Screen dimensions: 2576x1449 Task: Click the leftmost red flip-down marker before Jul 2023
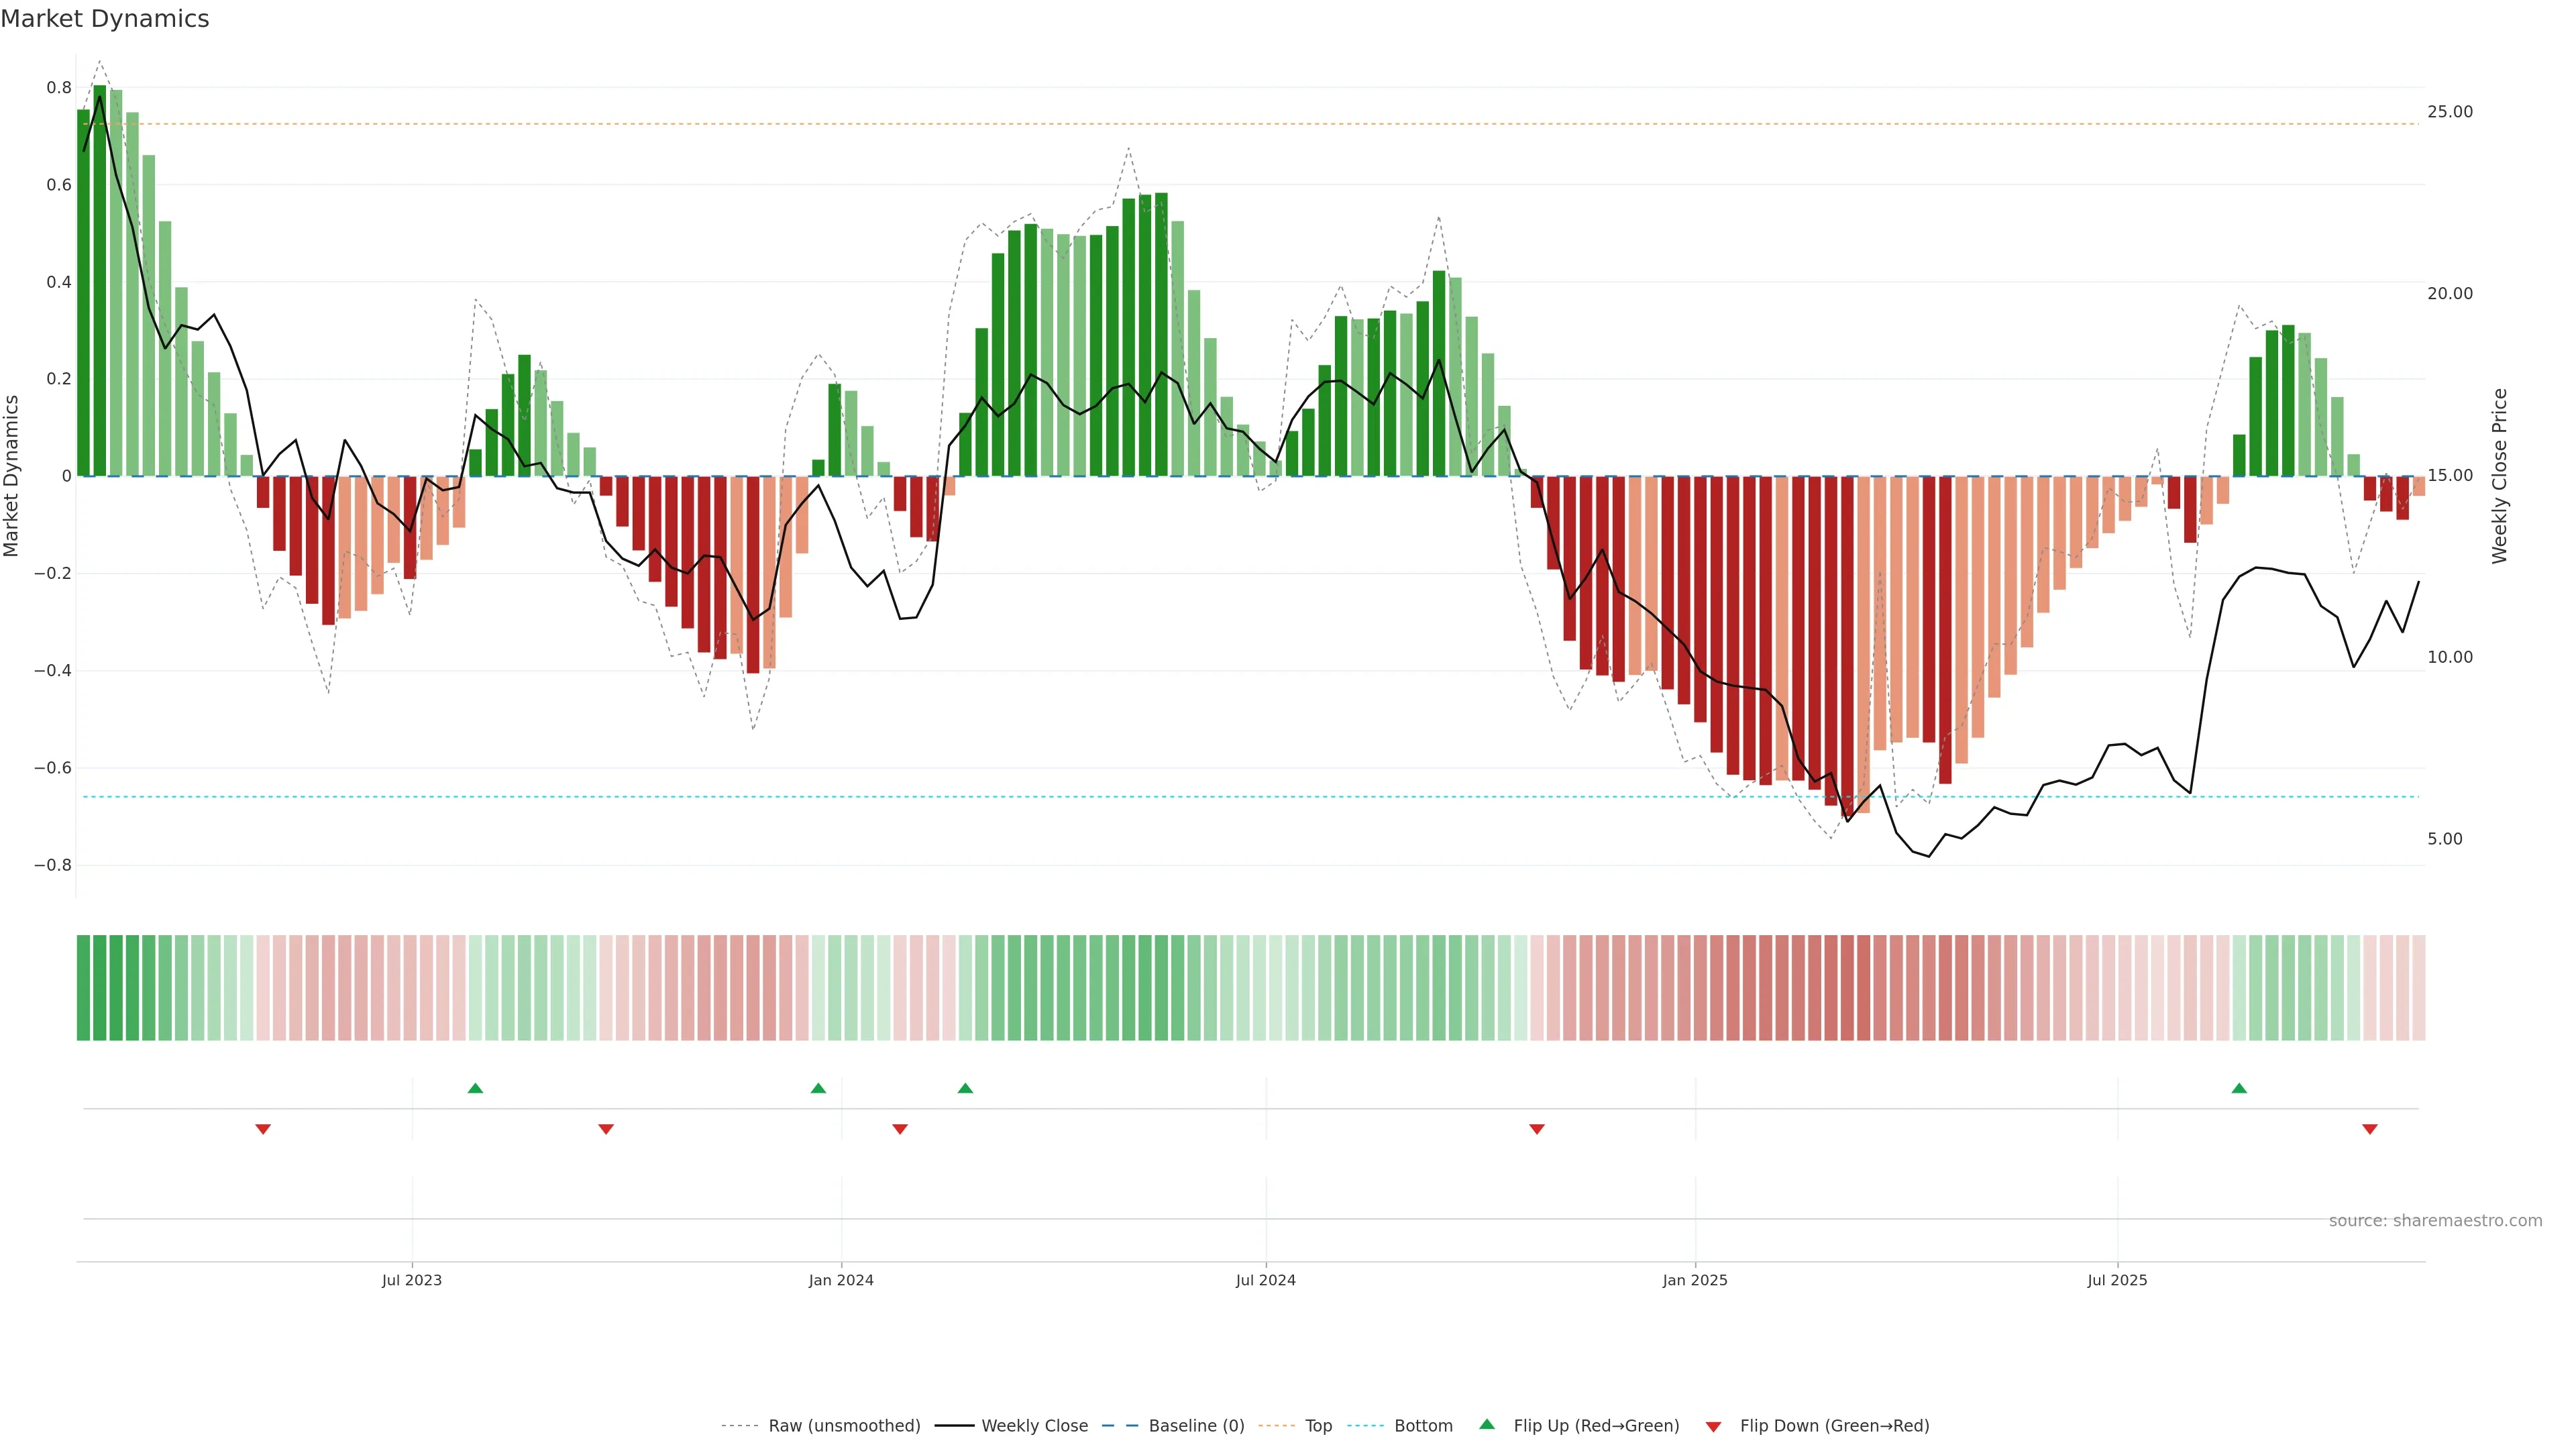click(263, 1129)
